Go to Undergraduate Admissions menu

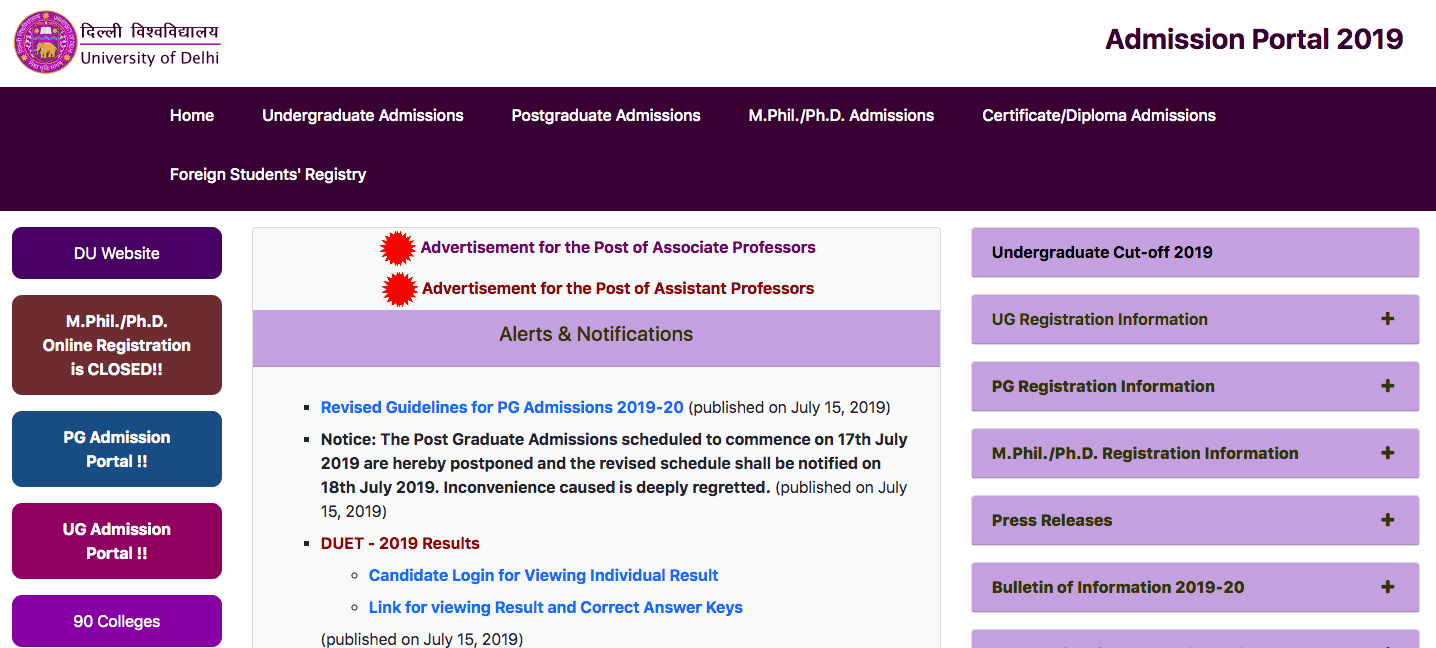pos(363,116)
